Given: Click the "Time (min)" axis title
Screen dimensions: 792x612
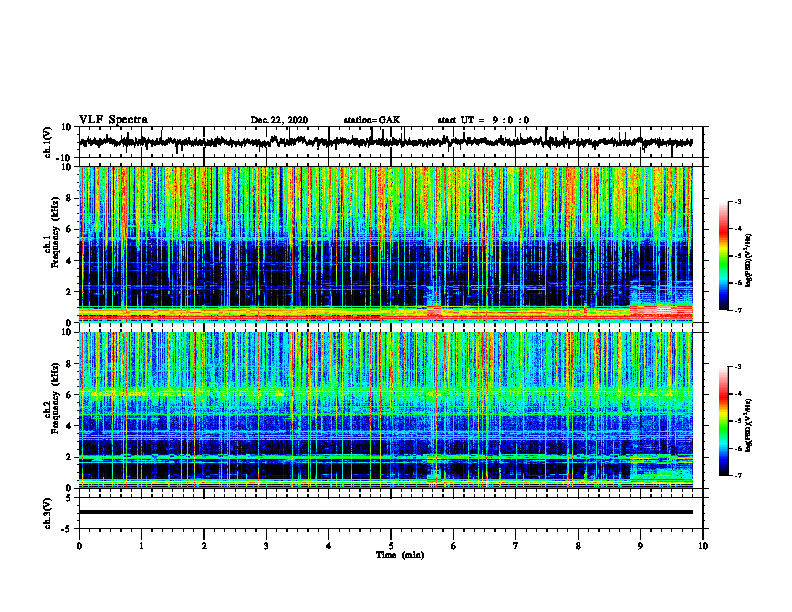Looking at the screenshot, I should click(x=400, y=555).
